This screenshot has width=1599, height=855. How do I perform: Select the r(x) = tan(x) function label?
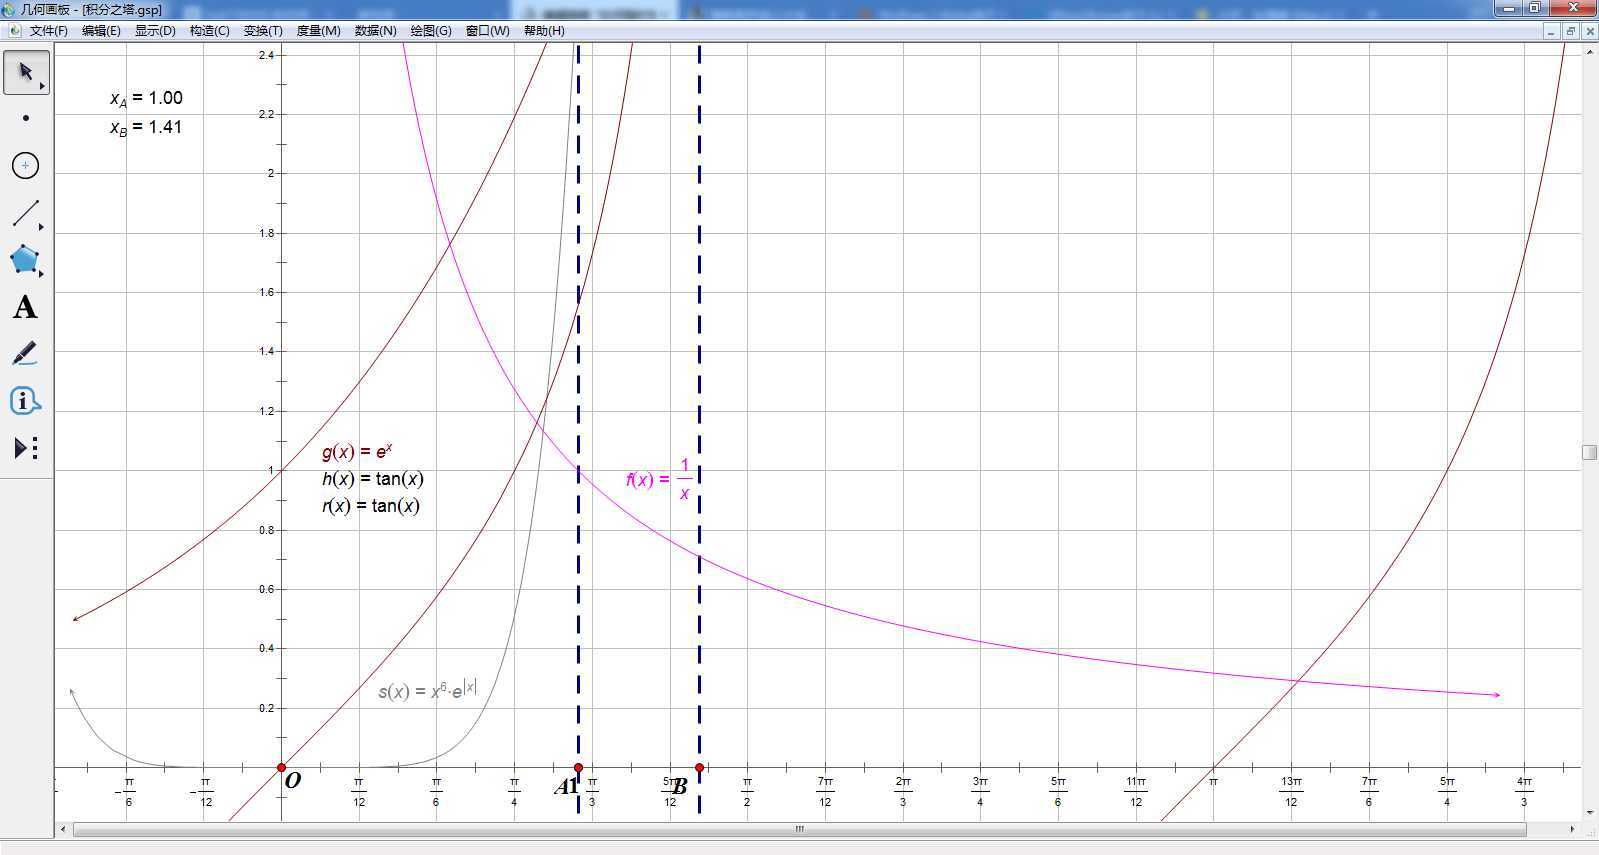pos(370,506)
